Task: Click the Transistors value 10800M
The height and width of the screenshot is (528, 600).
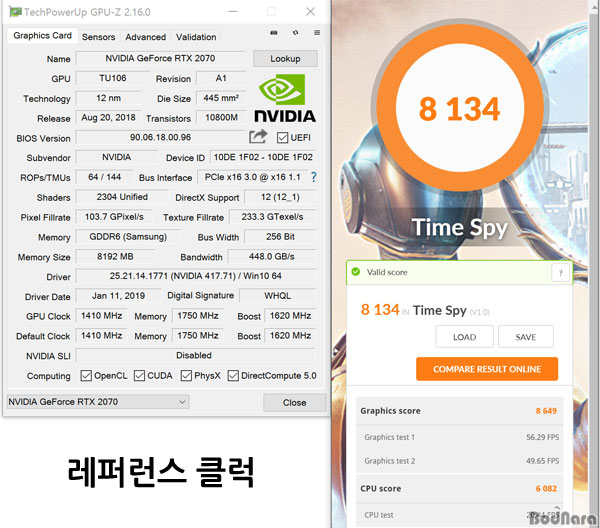Action: (221, 117)
